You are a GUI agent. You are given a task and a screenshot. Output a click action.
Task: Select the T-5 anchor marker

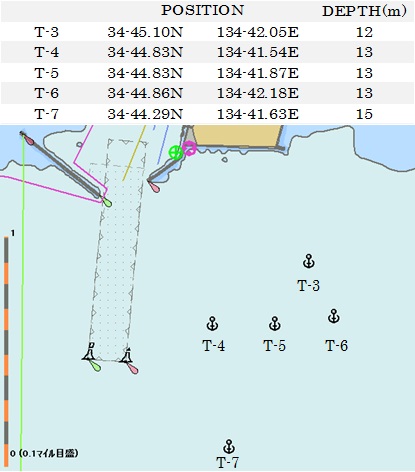275,323
